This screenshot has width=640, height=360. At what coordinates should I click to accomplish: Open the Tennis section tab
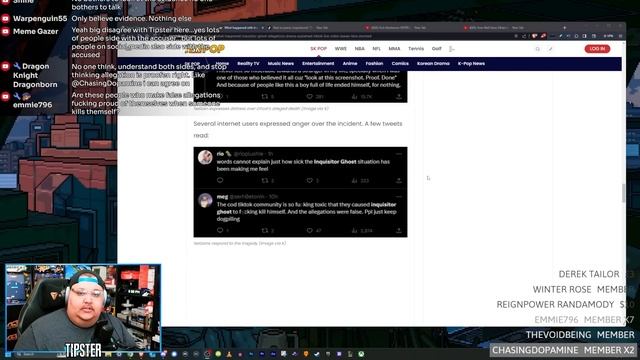pyautogui.click(x=416, y=49)
